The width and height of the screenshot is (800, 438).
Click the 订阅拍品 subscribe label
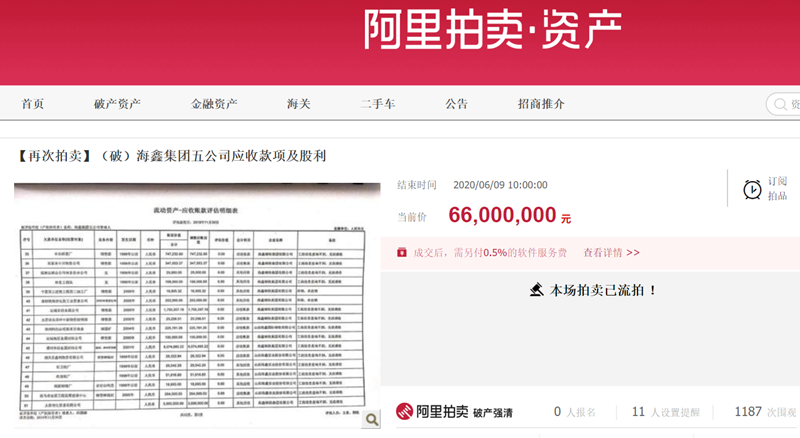778,188
